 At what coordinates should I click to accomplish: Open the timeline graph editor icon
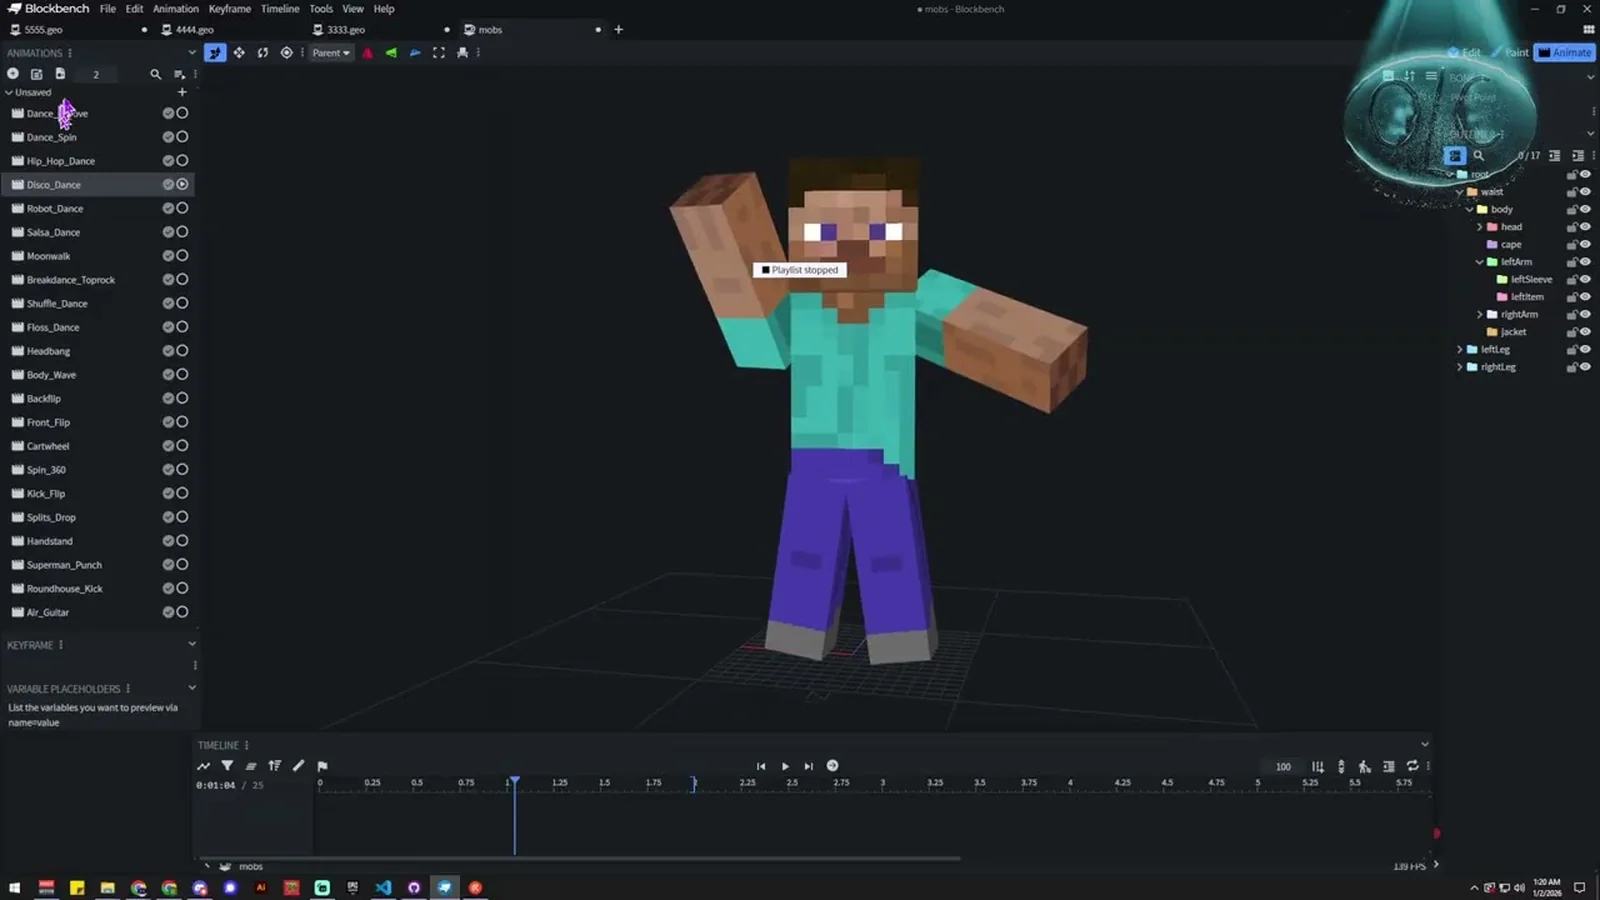pos(204,766)
